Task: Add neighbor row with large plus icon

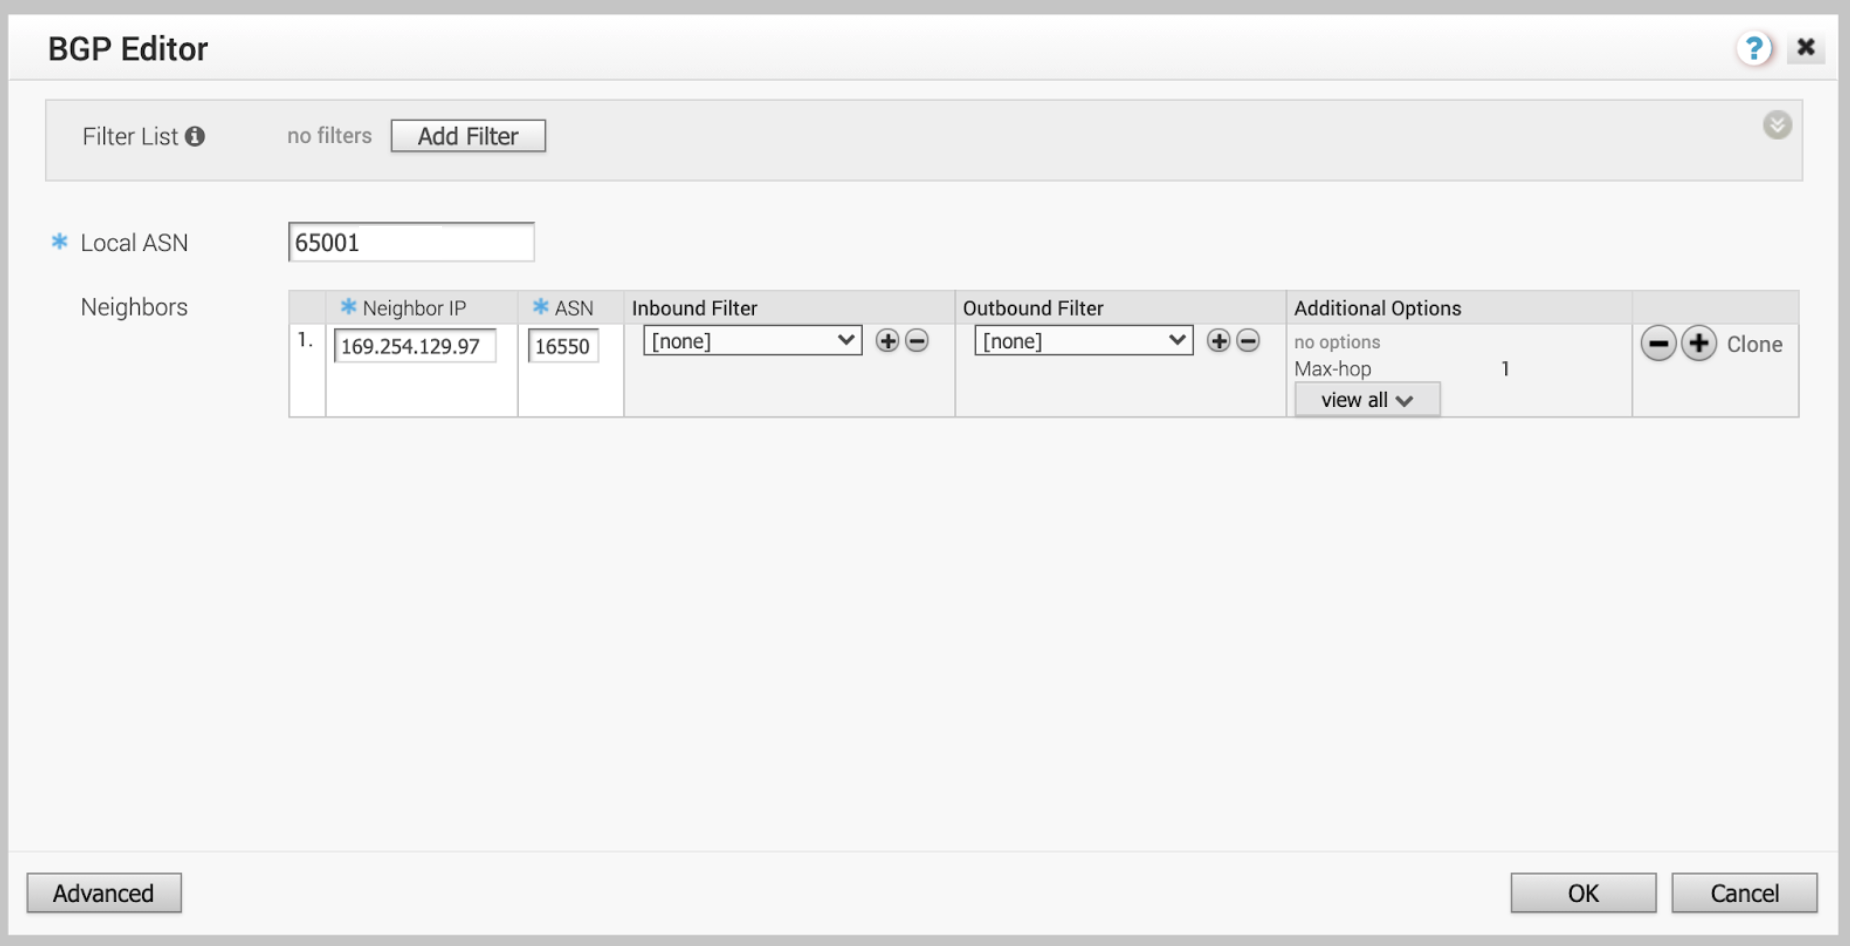Action: click(1698, 344)
